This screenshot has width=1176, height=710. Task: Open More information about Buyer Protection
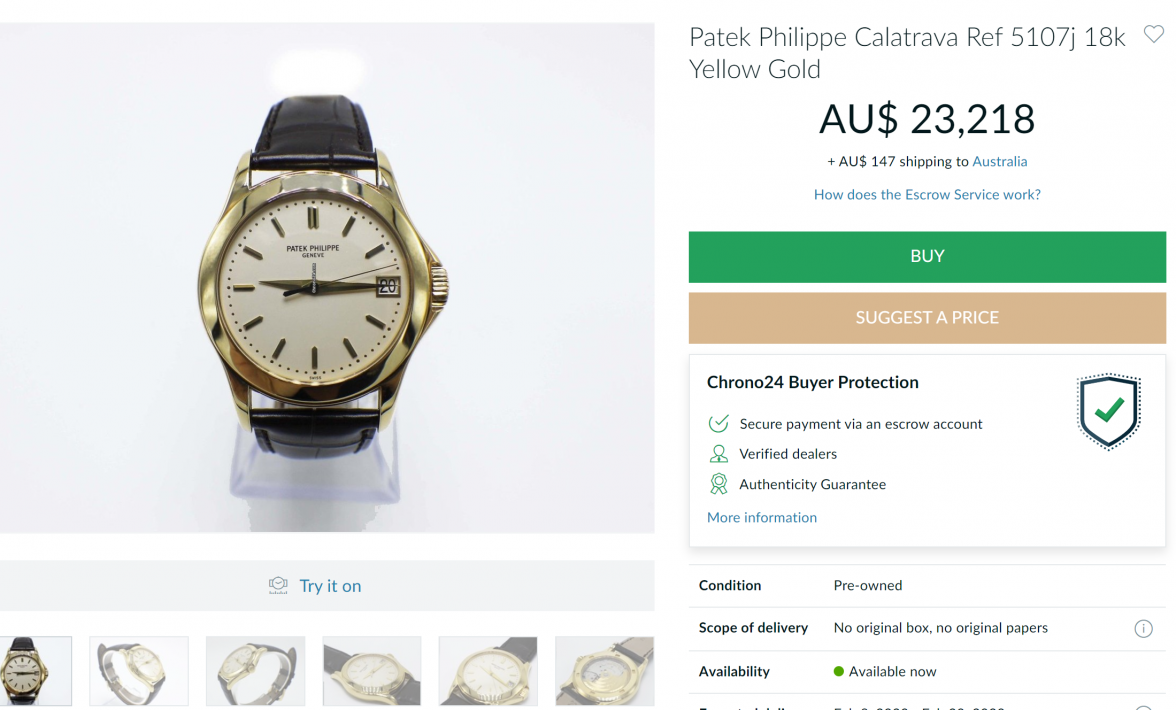(x=762, y=517)
